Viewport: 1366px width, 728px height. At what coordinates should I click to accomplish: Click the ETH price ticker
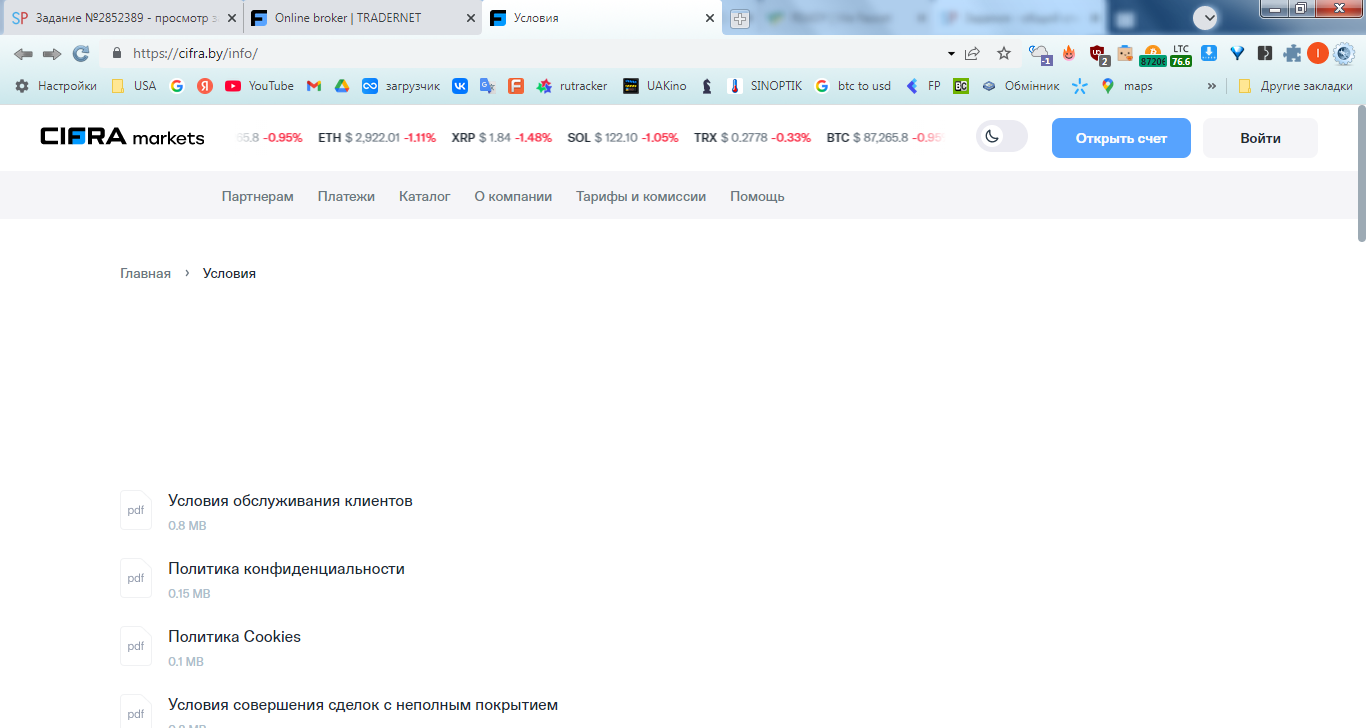[x=377, y=137]
